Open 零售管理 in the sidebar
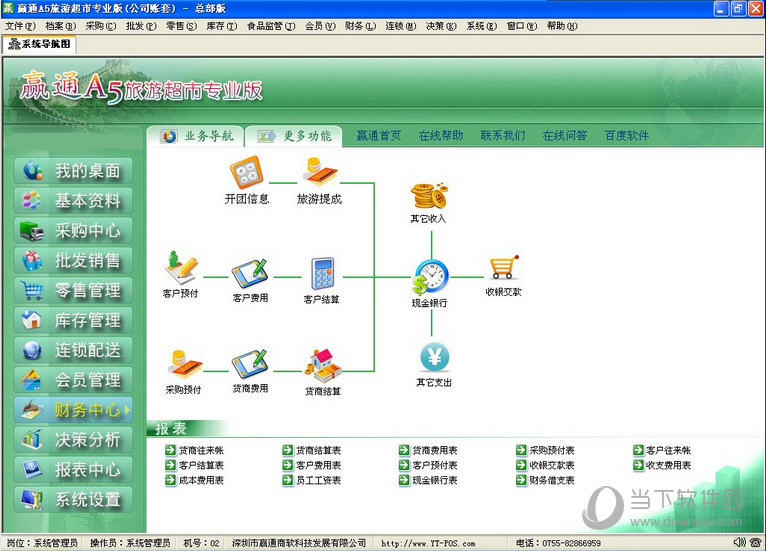 coord(73,290)
